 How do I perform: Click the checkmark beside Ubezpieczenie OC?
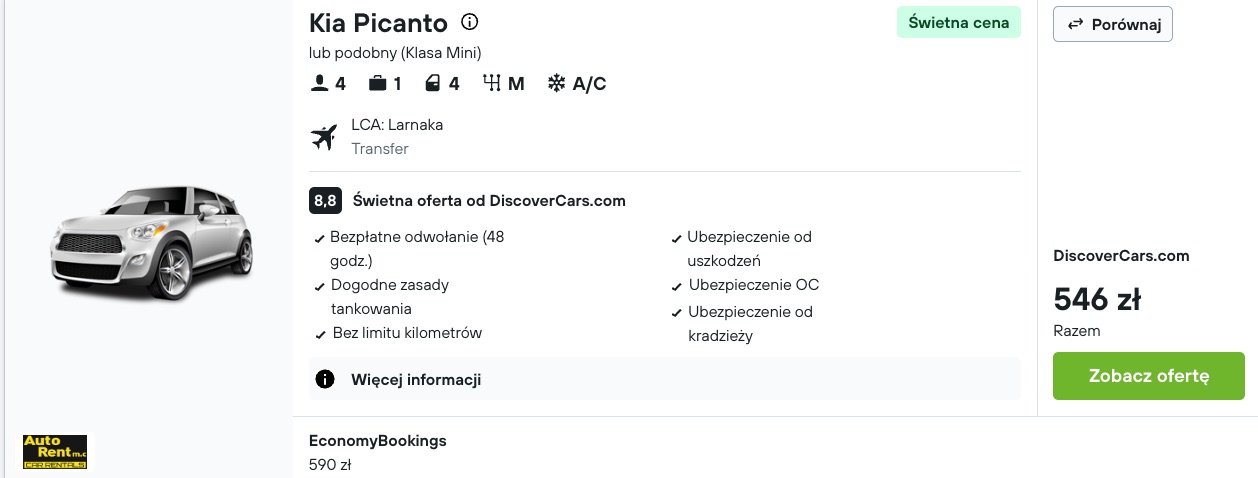(x=678, y=287)
